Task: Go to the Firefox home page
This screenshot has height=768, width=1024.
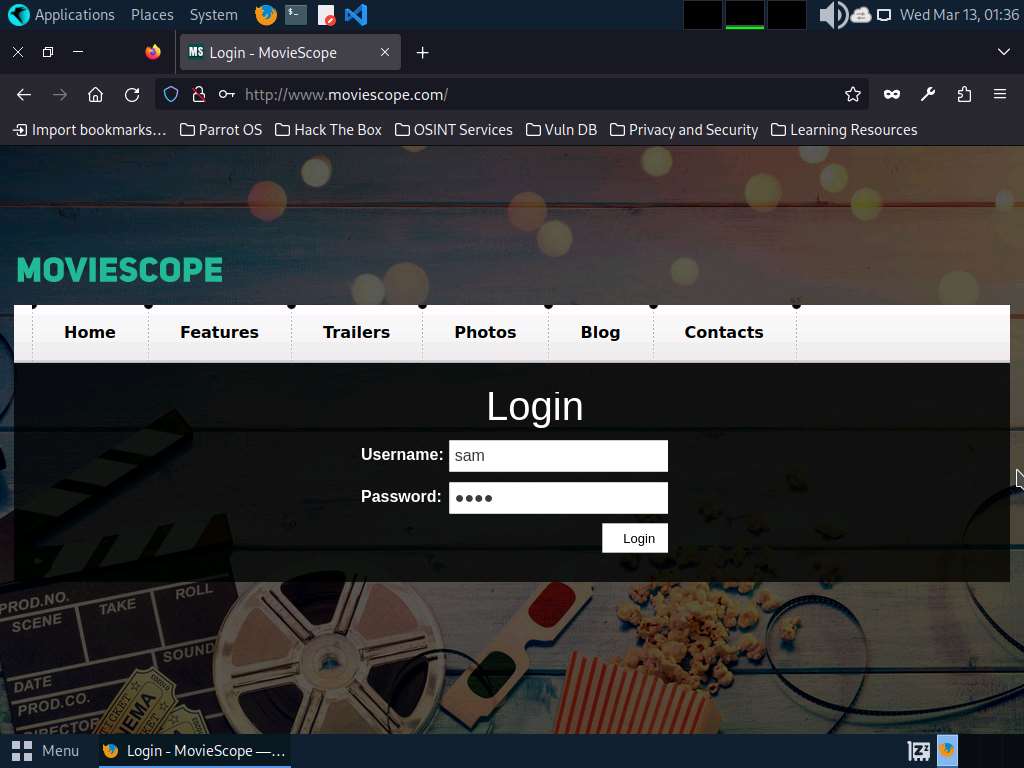Action: coord(95,94)
